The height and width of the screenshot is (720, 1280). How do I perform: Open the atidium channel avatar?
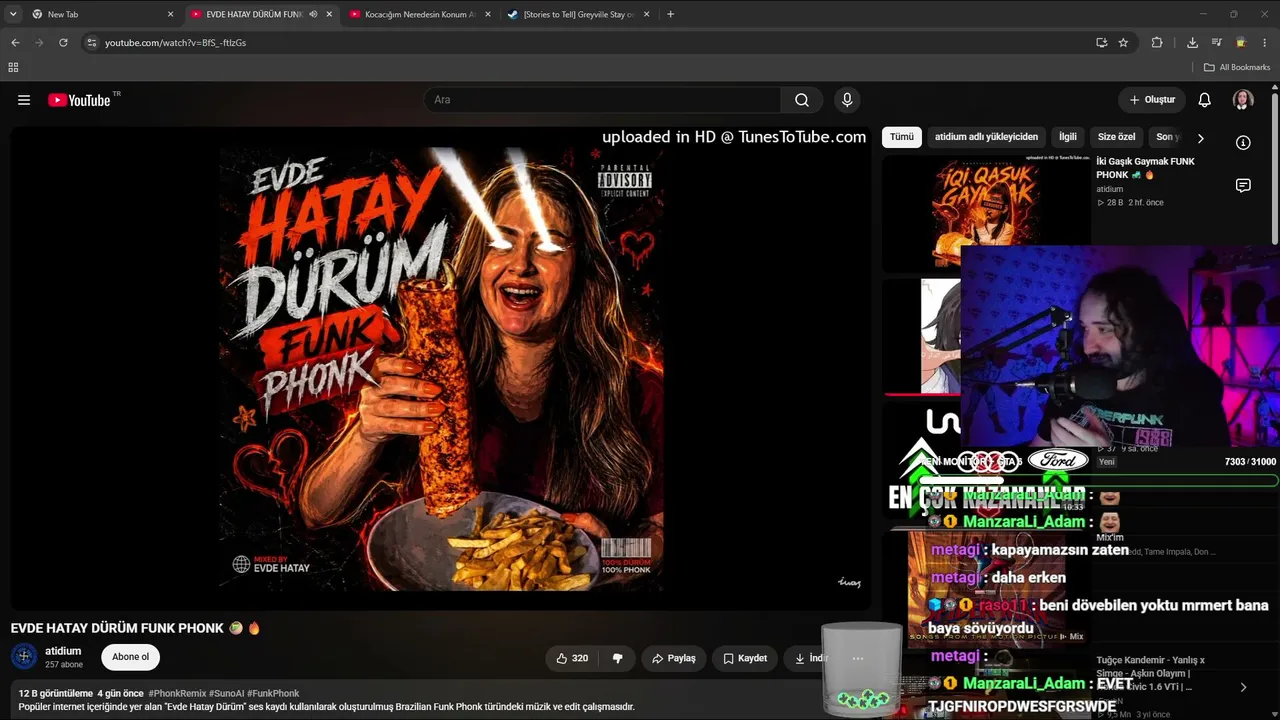24,657
